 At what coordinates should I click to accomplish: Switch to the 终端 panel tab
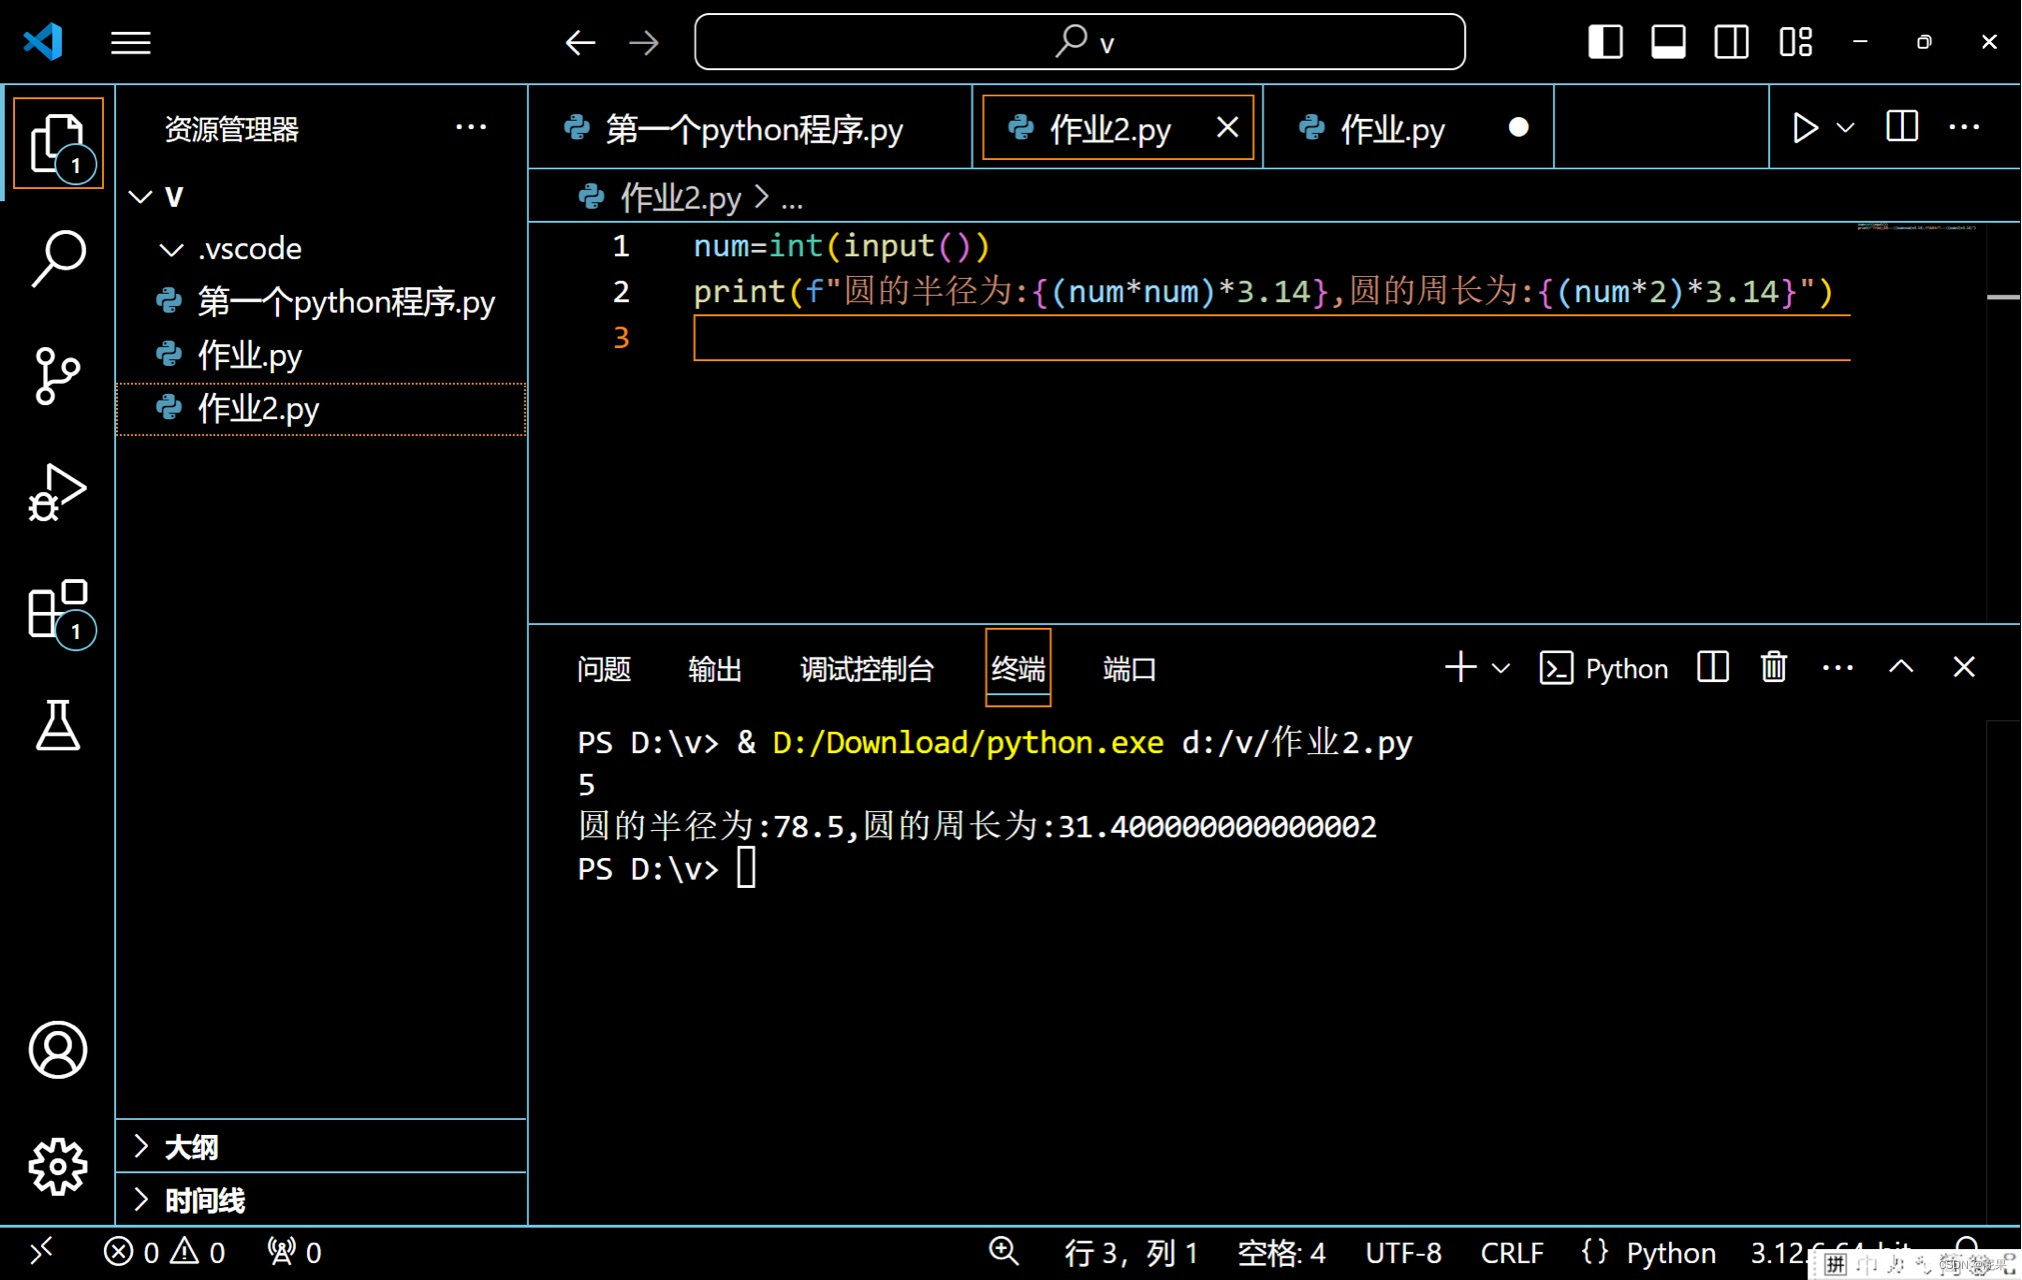pos(1018,668)
